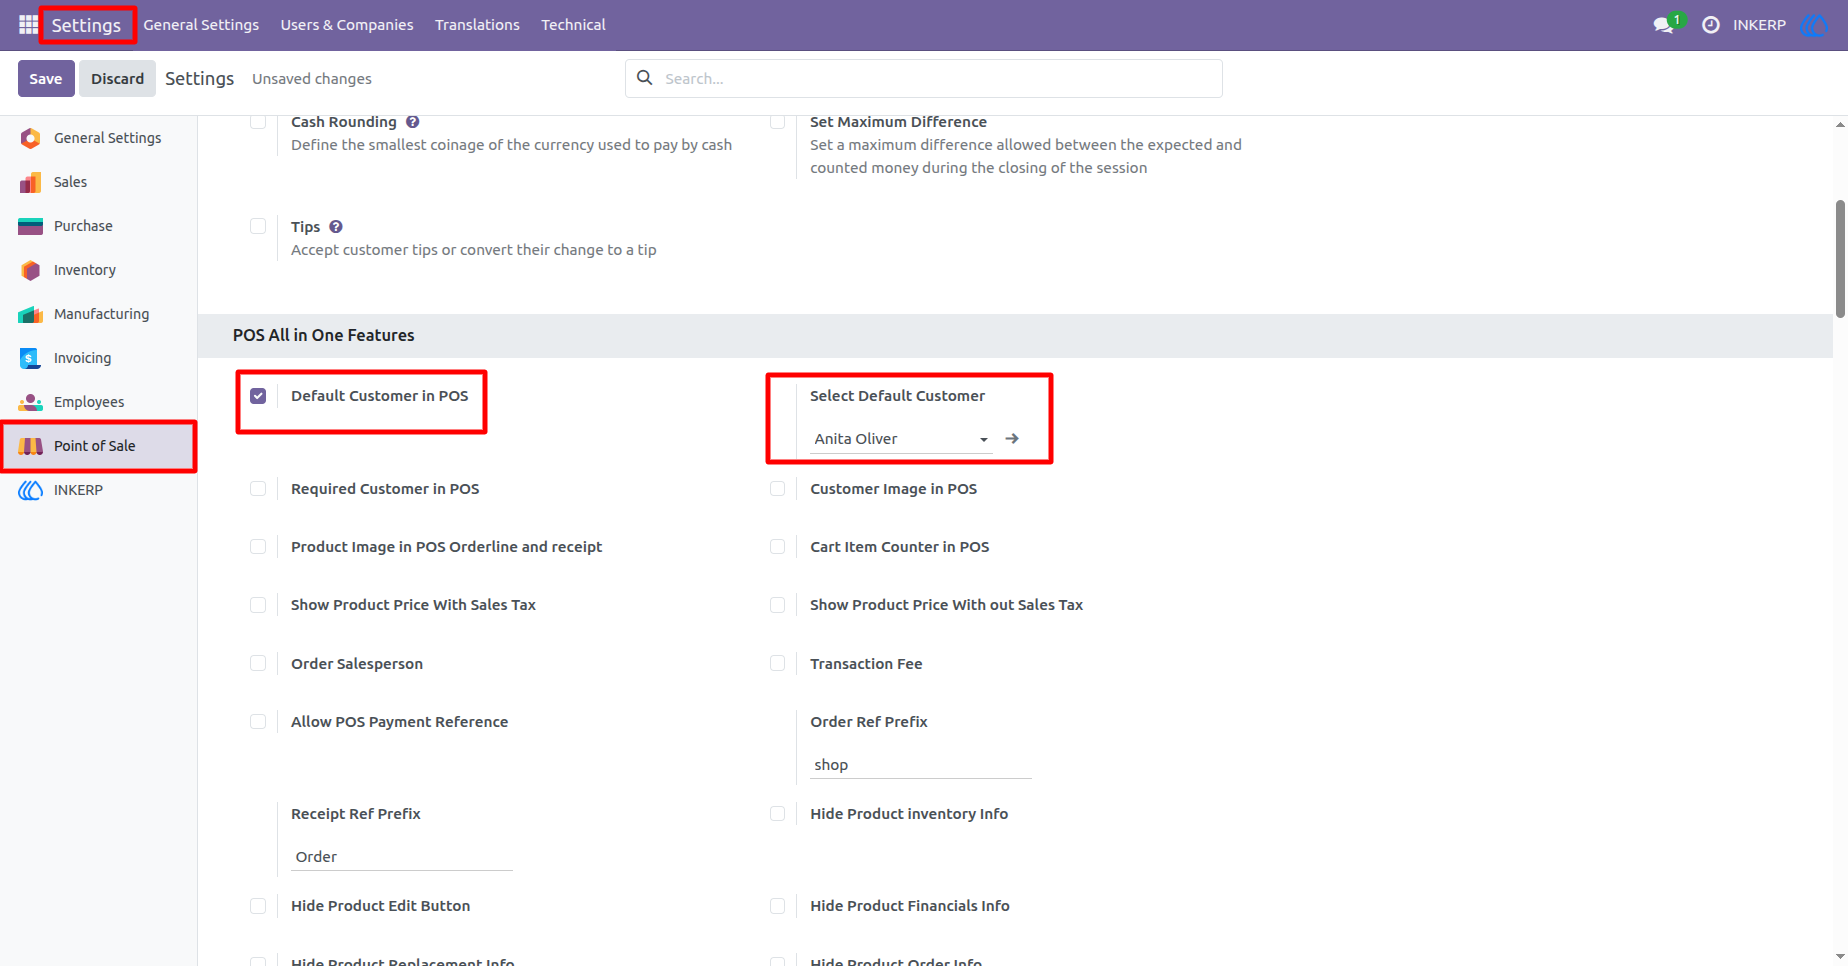
Task: Click the INKERP sidebar icon
Action: tap(31, 490)
